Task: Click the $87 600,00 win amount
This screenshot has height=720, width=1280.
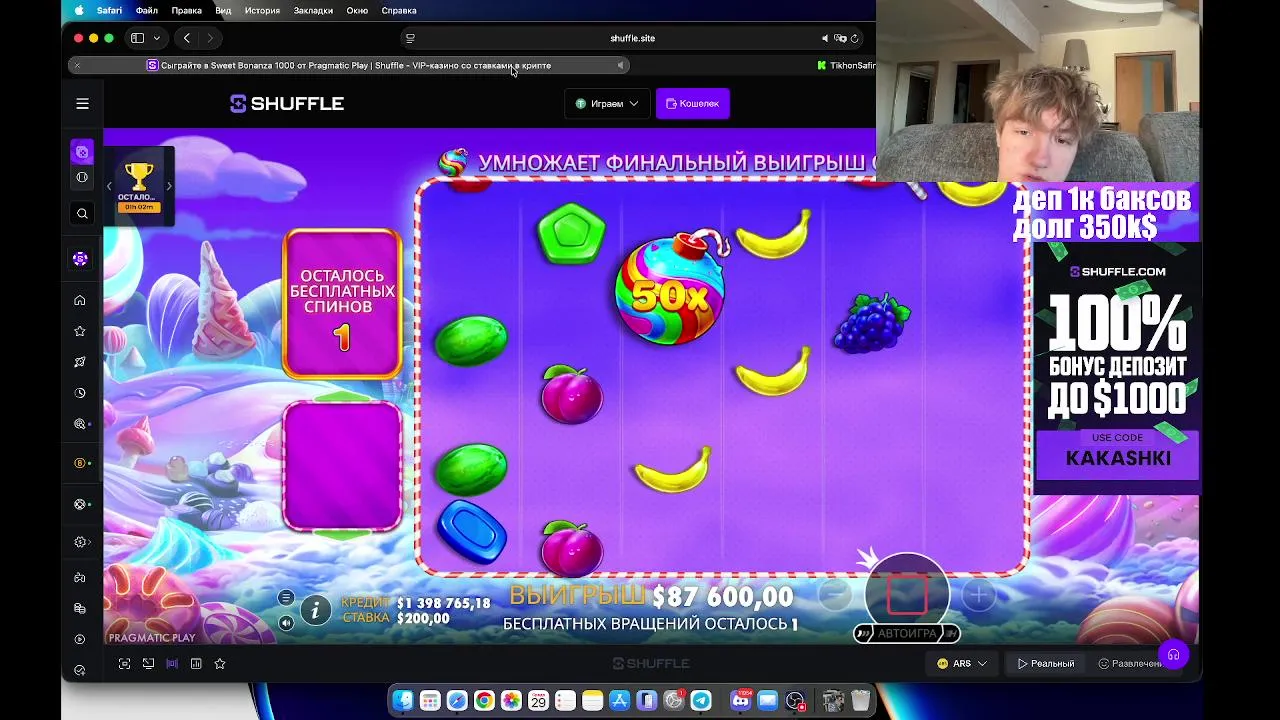Action: [x=723, y=597]
